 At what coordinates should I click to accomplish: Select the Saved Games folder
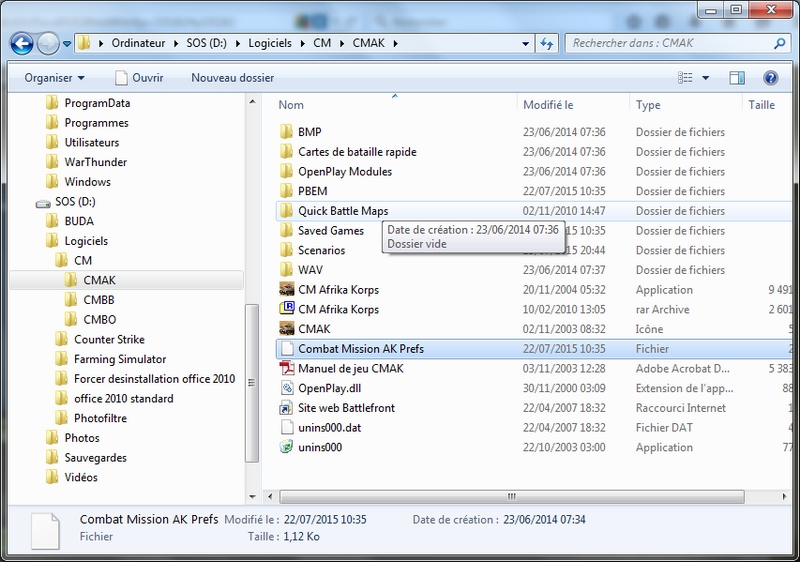pyautogui.click(x=331, y=231)
